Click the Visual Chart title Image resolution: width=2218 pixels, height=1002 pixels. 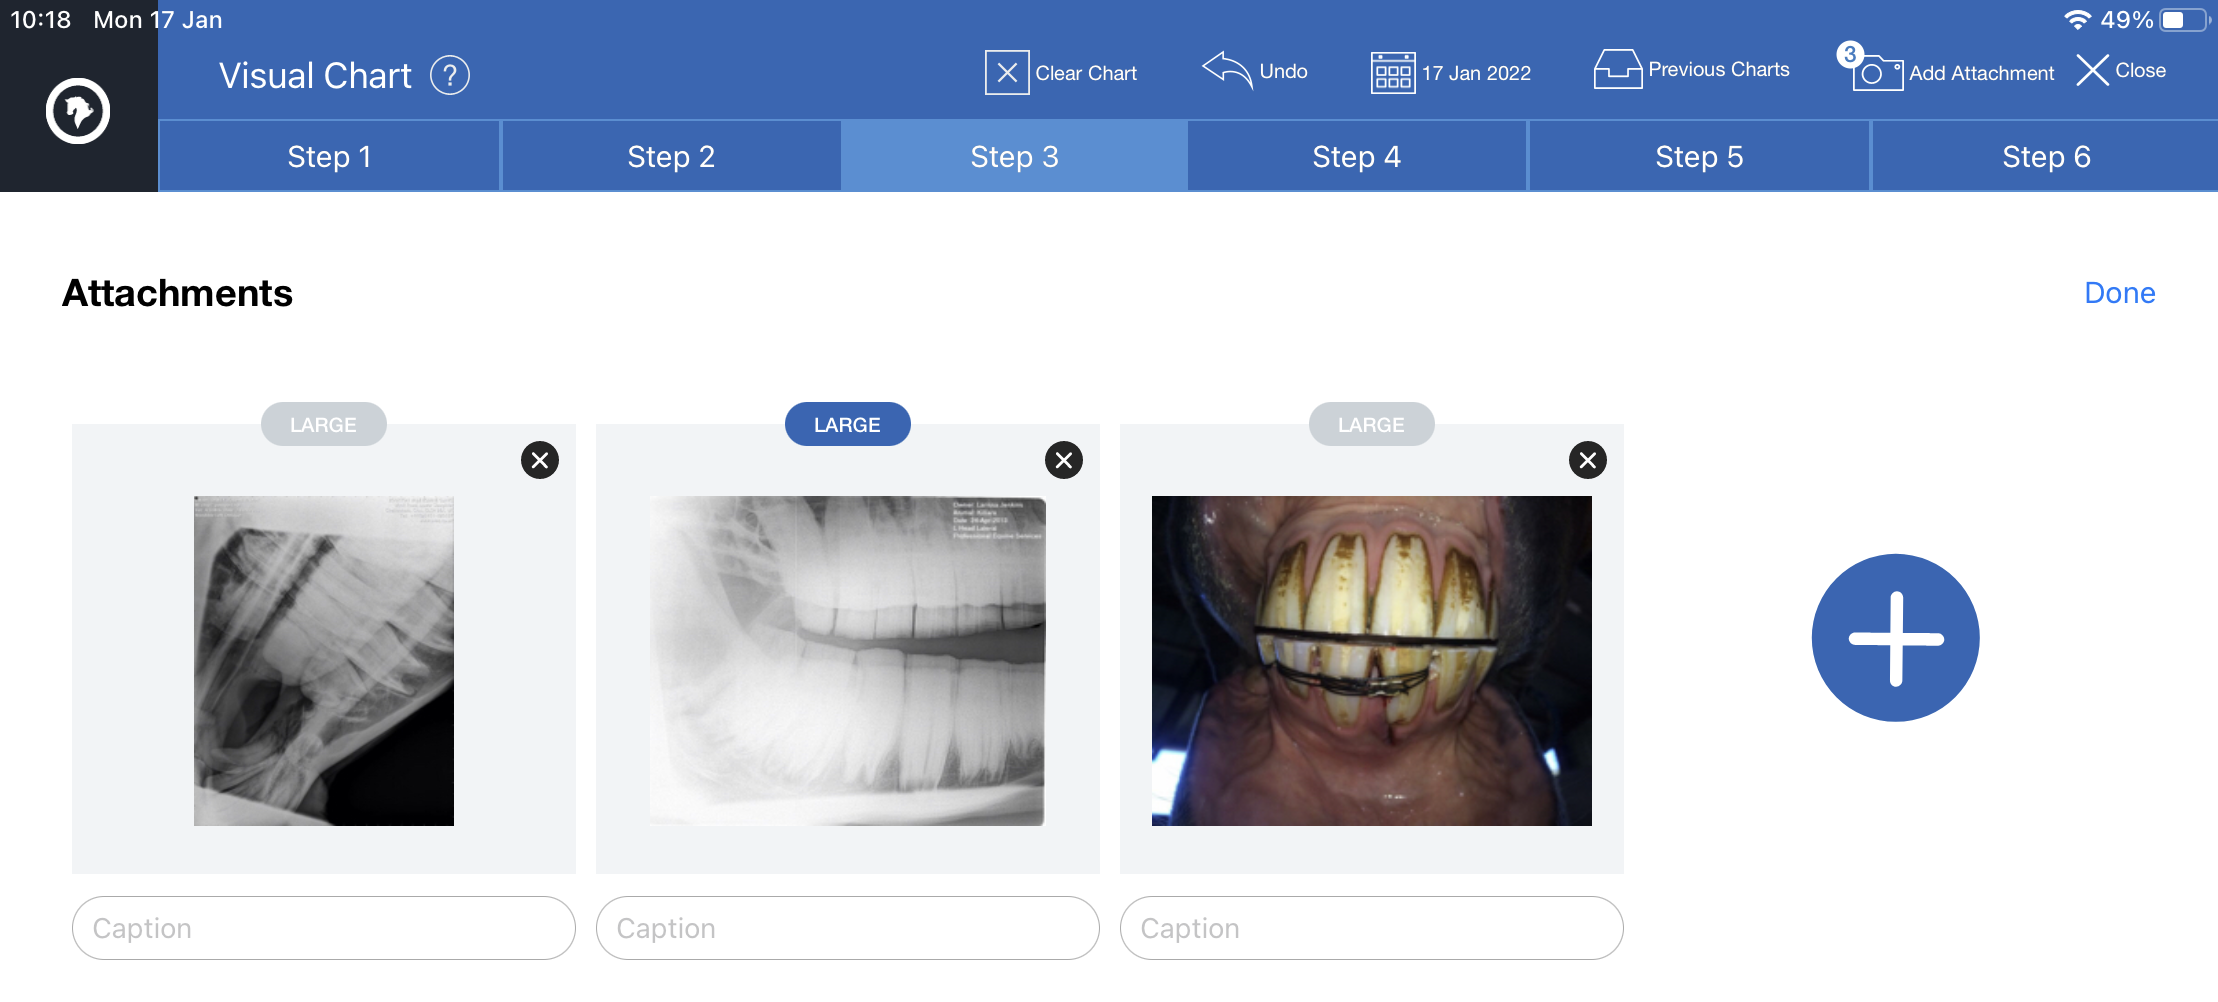click(x=315, y=75)
